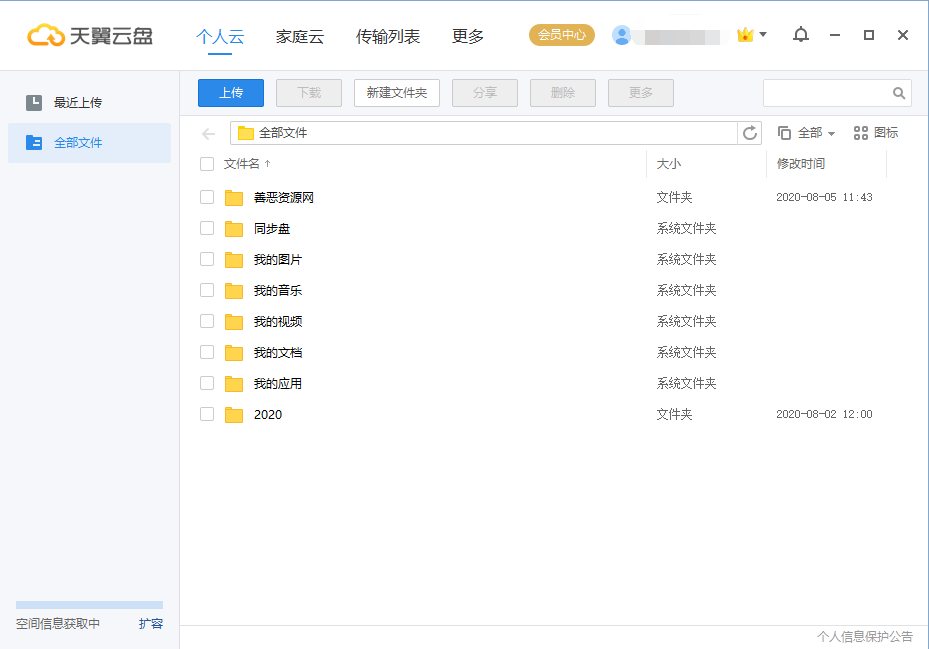
Task: Switch to the 家庭云 tab
Action: [300, 37]
